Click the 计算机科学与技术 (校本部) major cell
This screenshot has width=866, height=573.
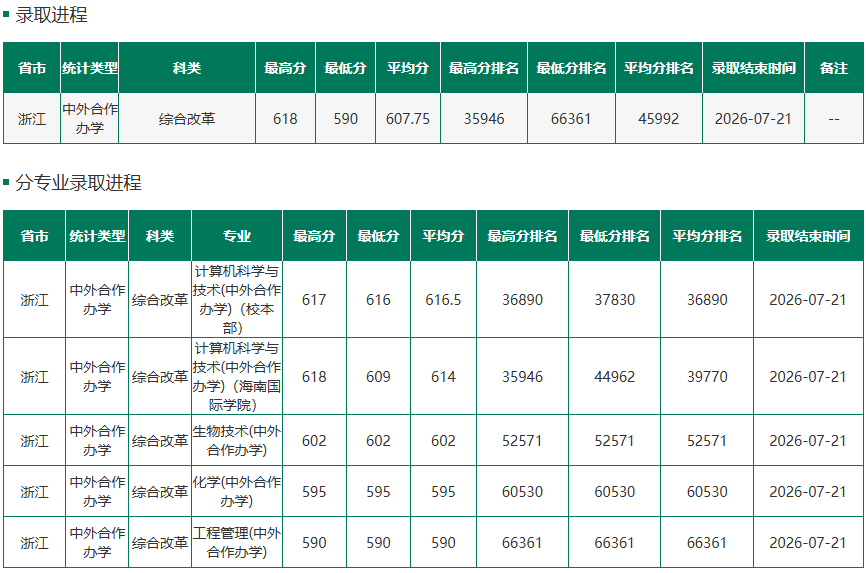click(x=237, y=299)
